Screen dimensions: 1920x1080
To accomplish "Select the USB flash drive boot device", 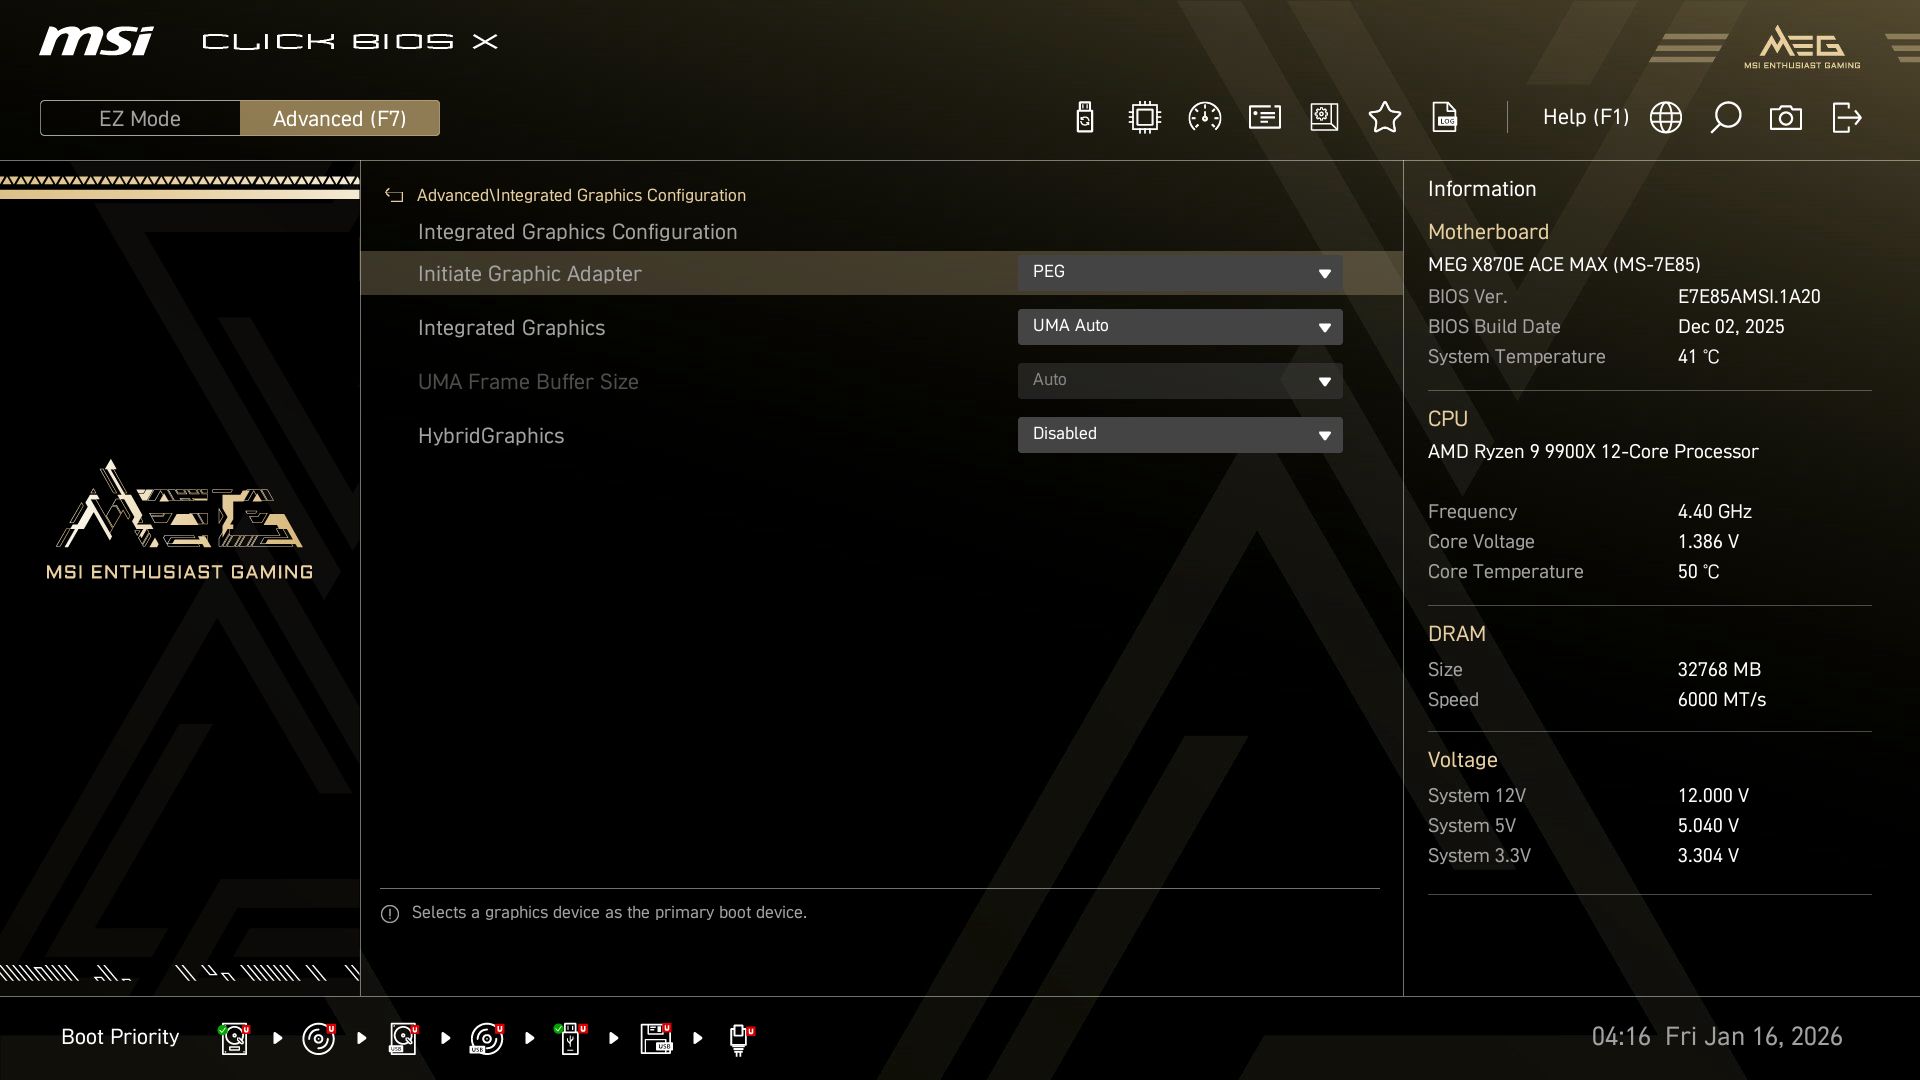I will (x=571, y=1038).
